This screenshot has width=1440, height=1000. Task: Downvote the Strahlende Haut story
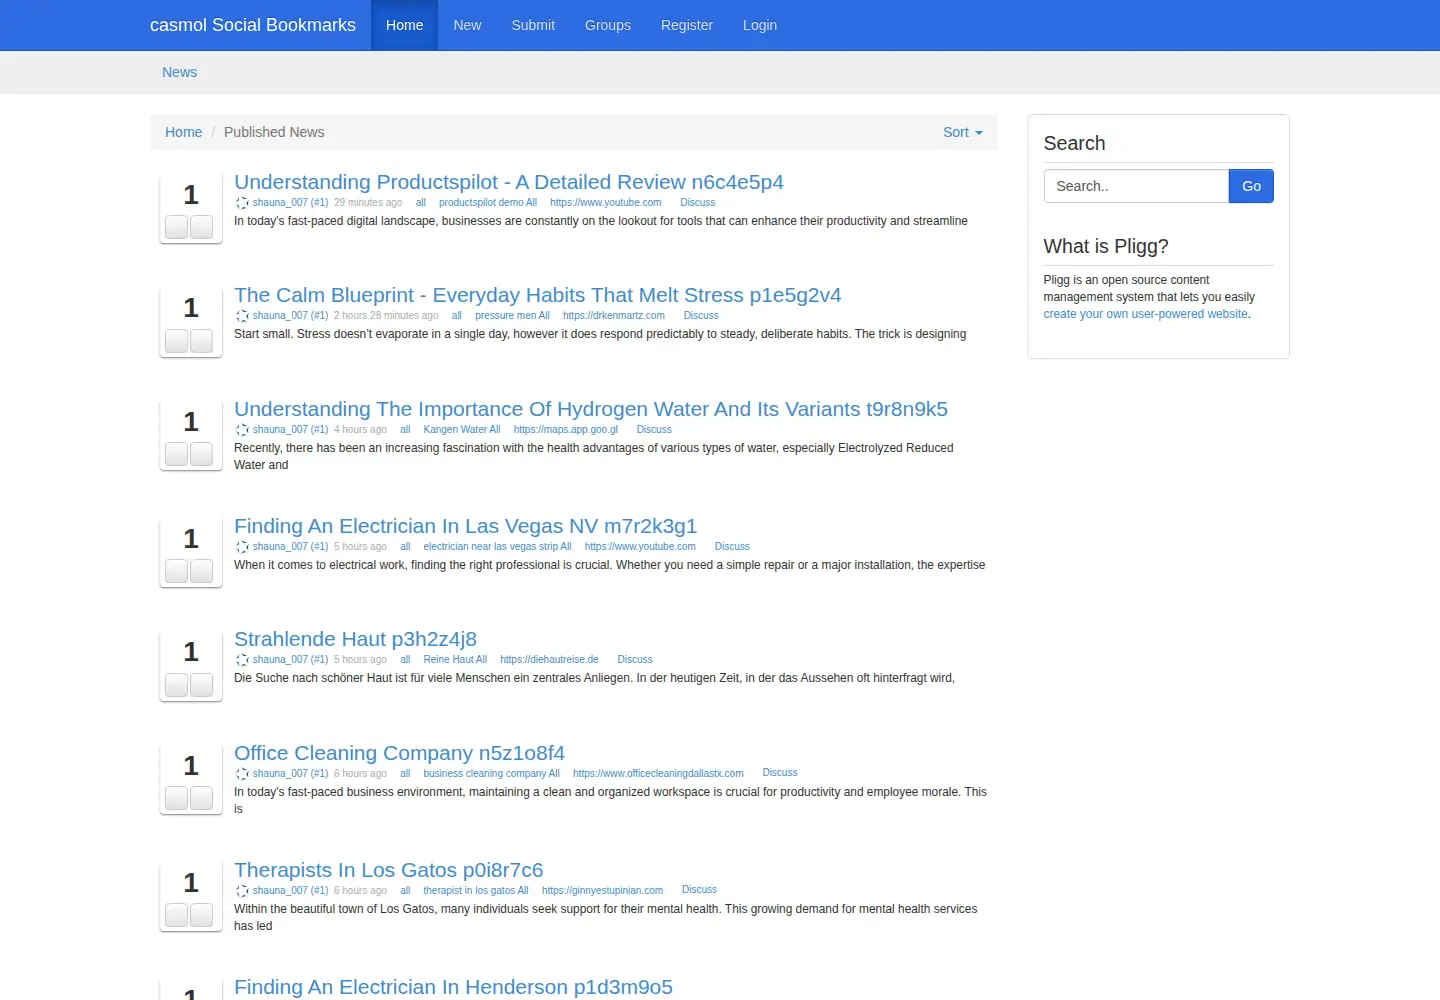pos(201,685)
